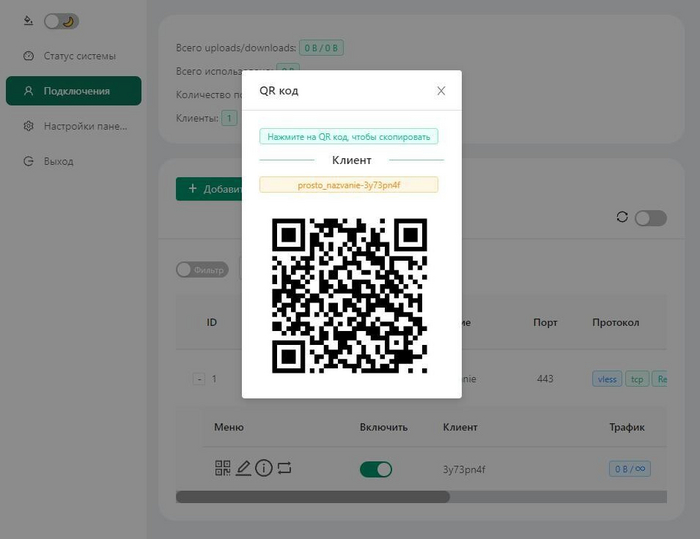Click the Порт column header
This screenshot has height=539, width=700.
click(x=545, y=322)
